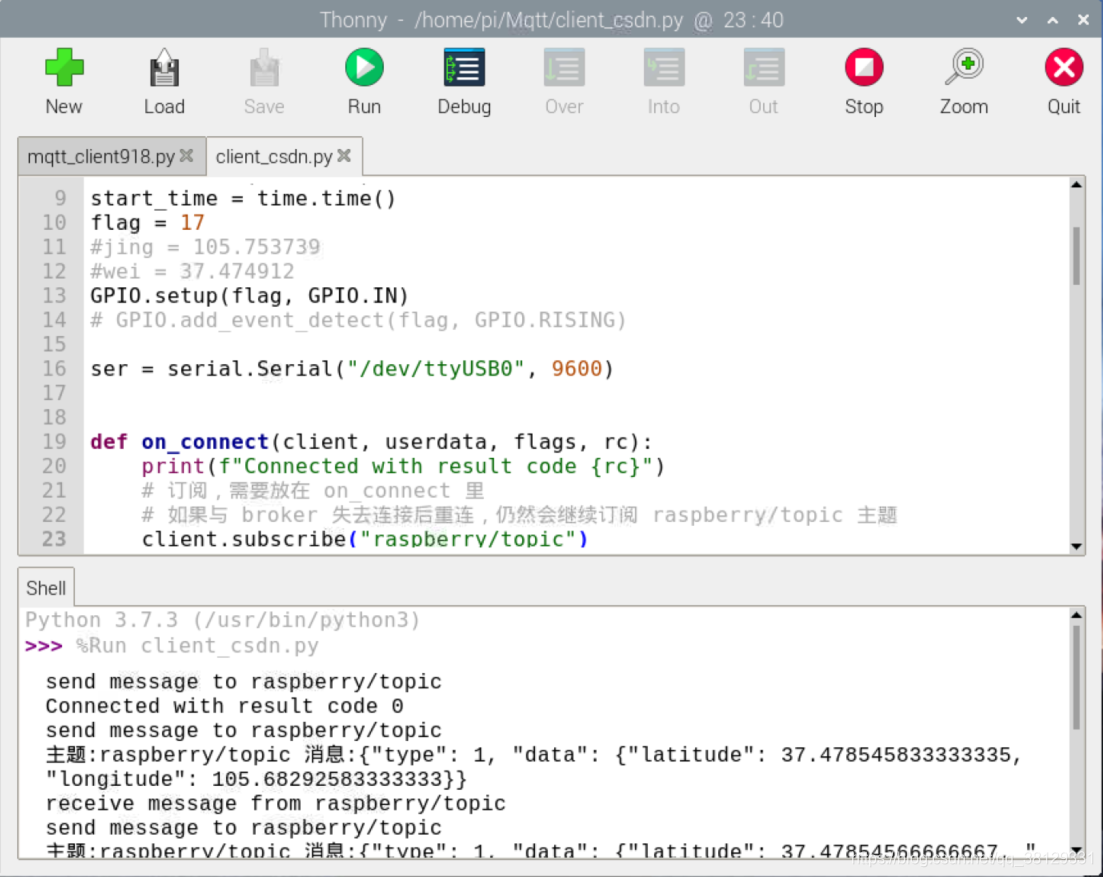Click the Shell scrollbar up arrow
1103x877 pixels.
[1076, 615]
